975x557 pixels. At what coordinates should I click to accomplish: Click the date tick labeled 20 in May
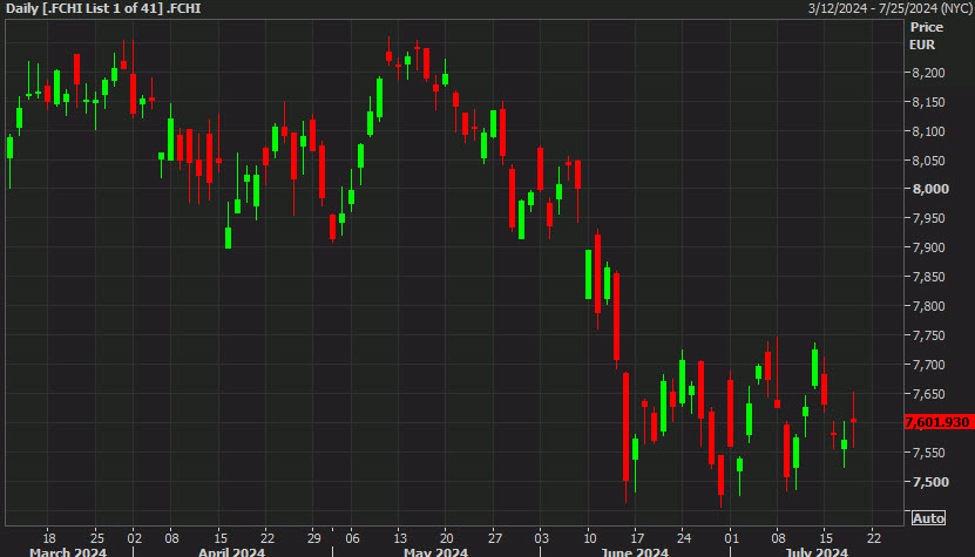coord(446,538)
